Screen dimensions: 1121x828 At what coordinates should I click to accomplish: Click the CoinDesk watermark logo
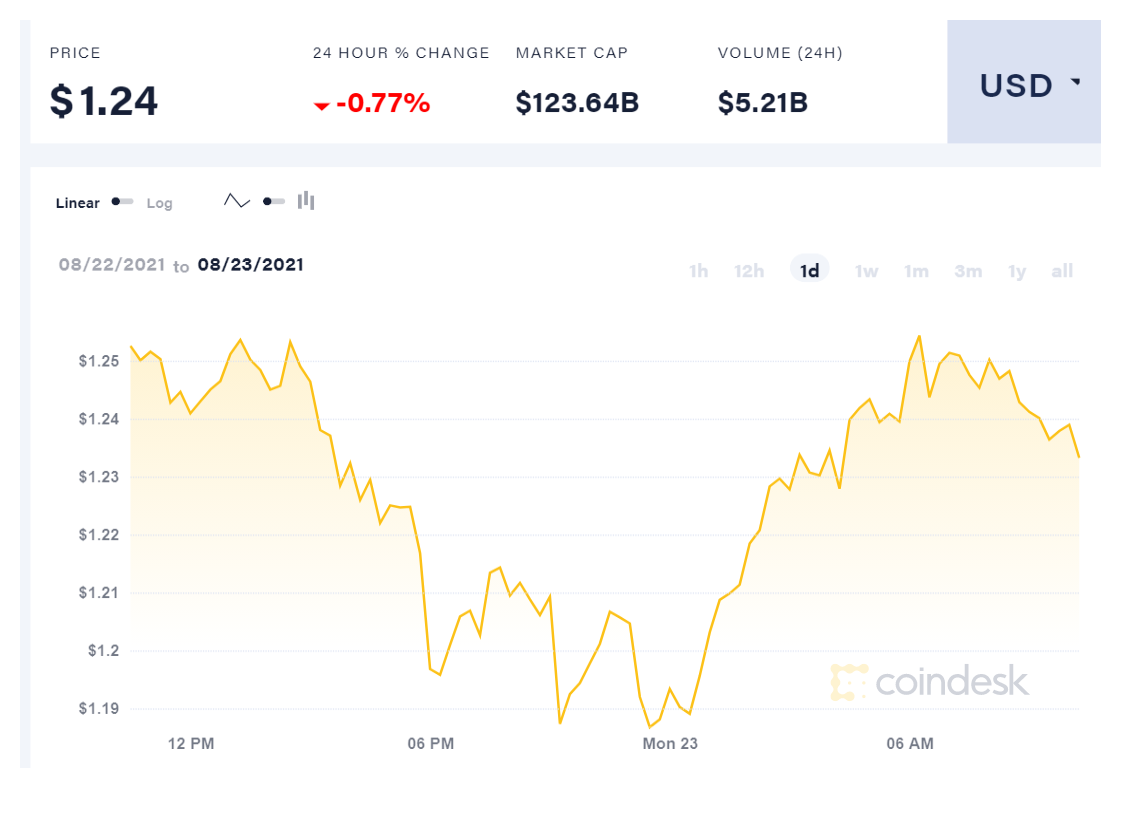tap(929, 681)
